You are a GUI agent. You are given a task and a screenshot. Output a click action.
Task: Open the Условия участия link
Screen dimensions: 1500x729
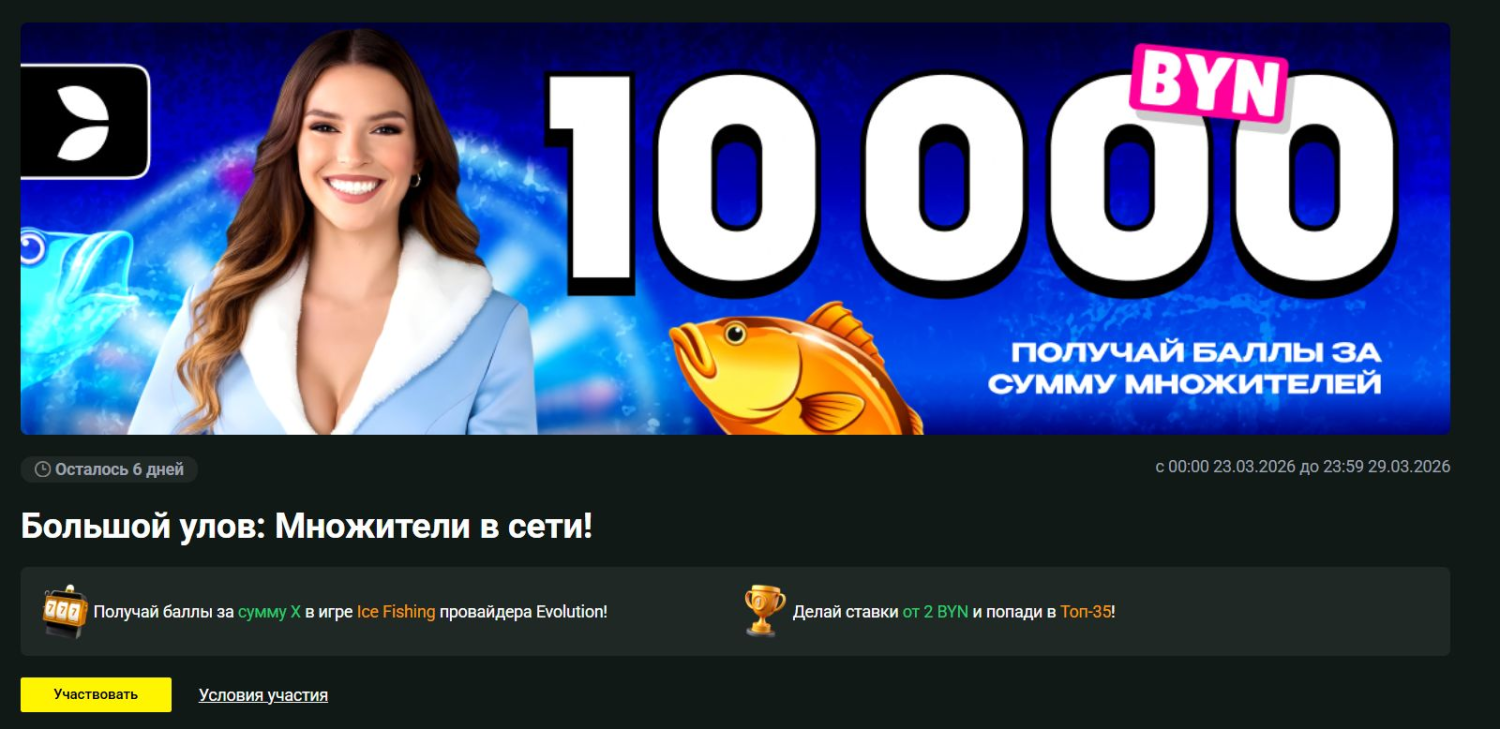click(263, 695)
